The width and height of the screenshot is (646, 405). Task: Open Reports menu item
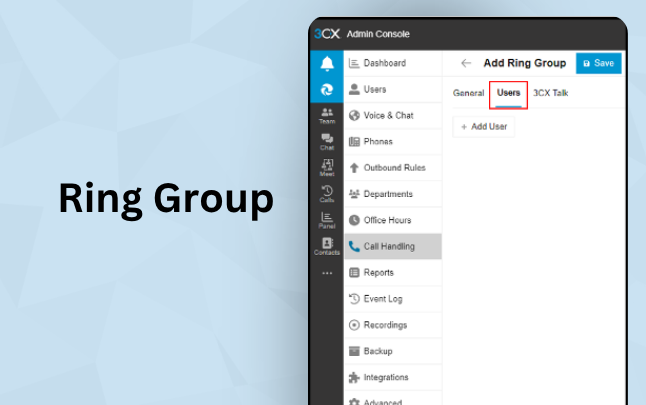(x=393, y=272)
